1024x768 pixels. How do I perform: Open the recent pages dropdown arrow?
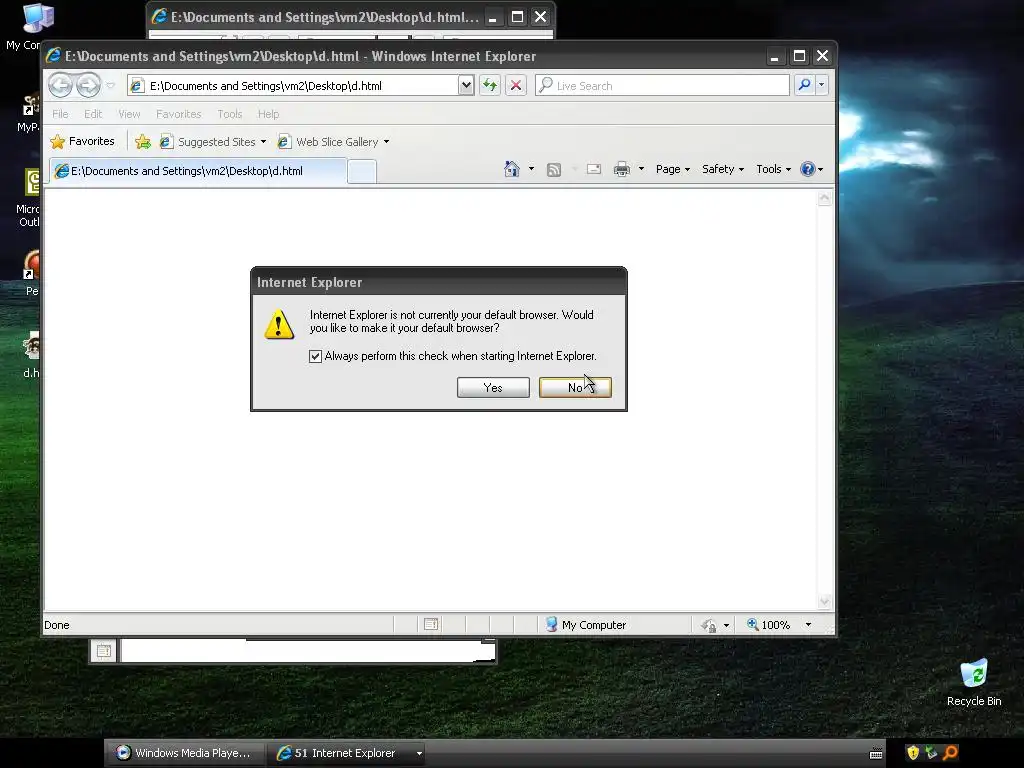110,86
